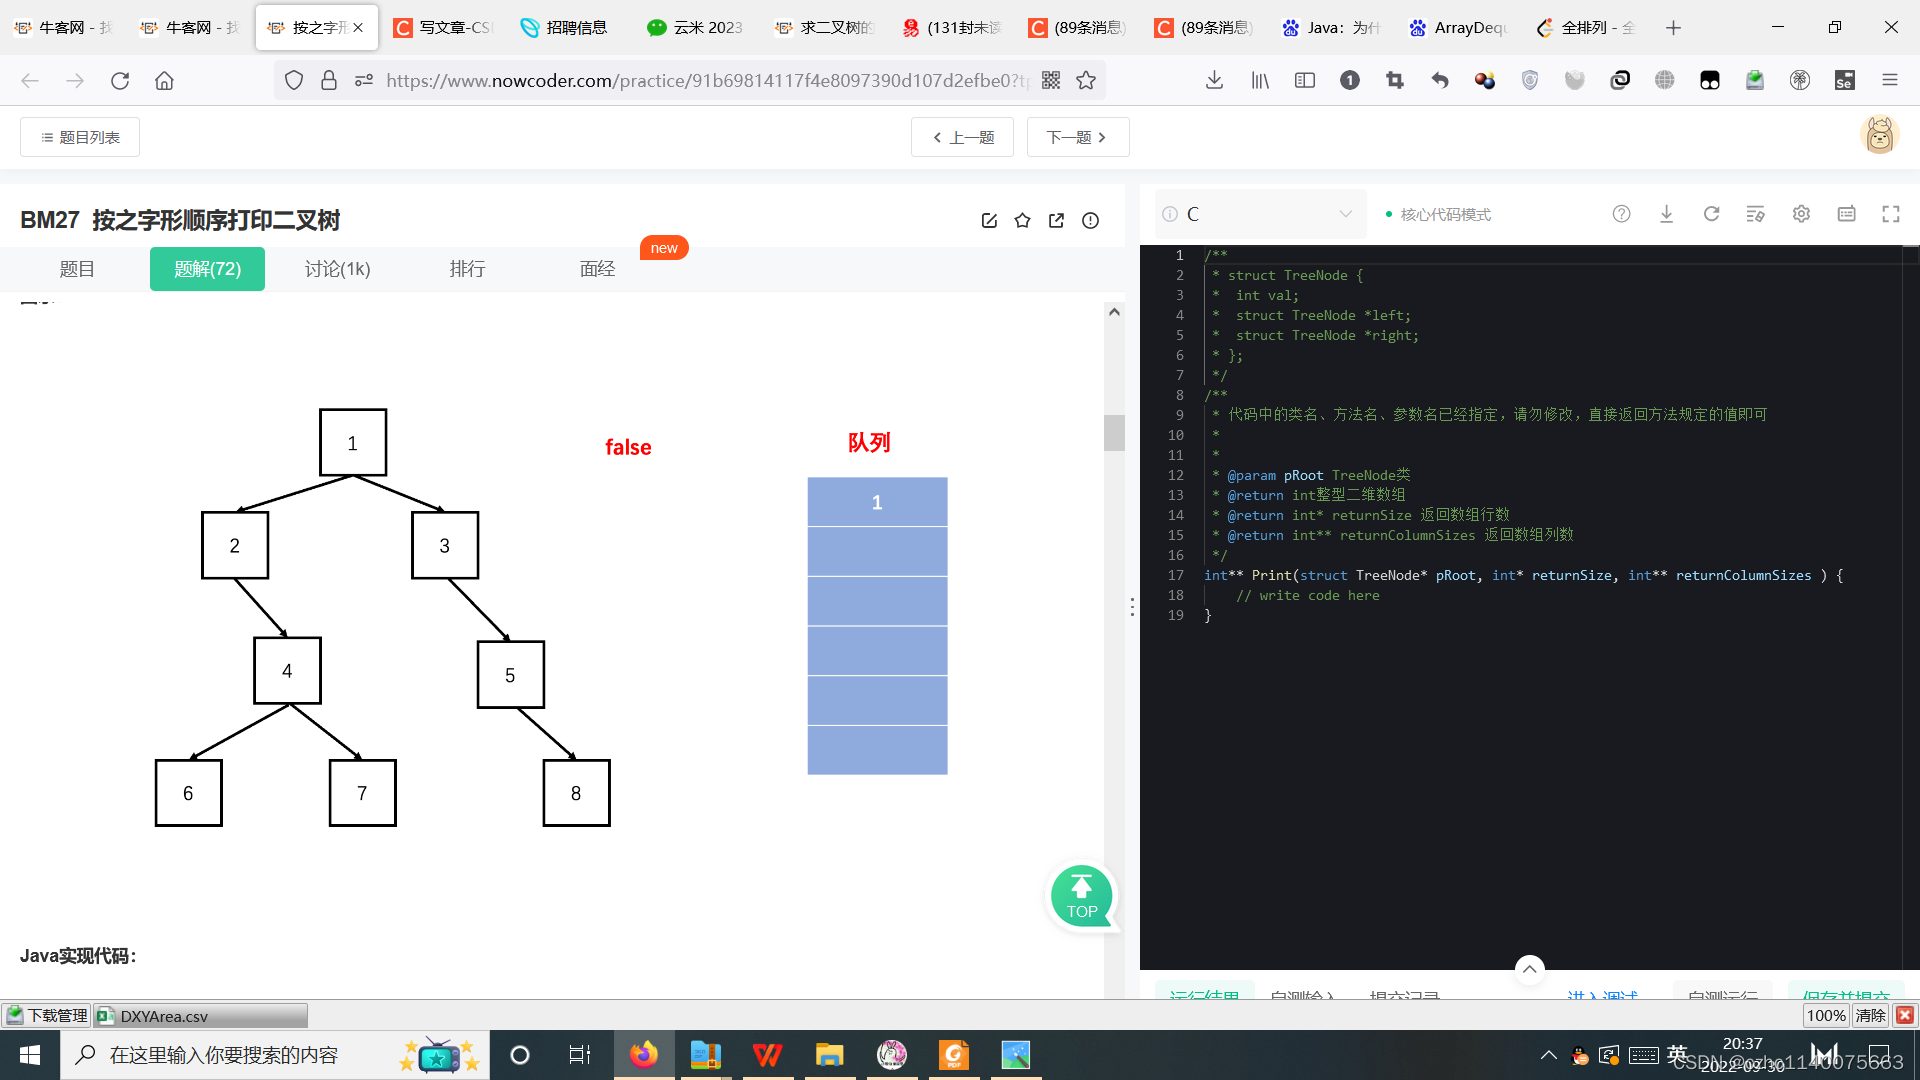Click the 下载管理 download manager item
Image resolution: width=1920 pixels, height=1080 pixels.
(47, 1016)
